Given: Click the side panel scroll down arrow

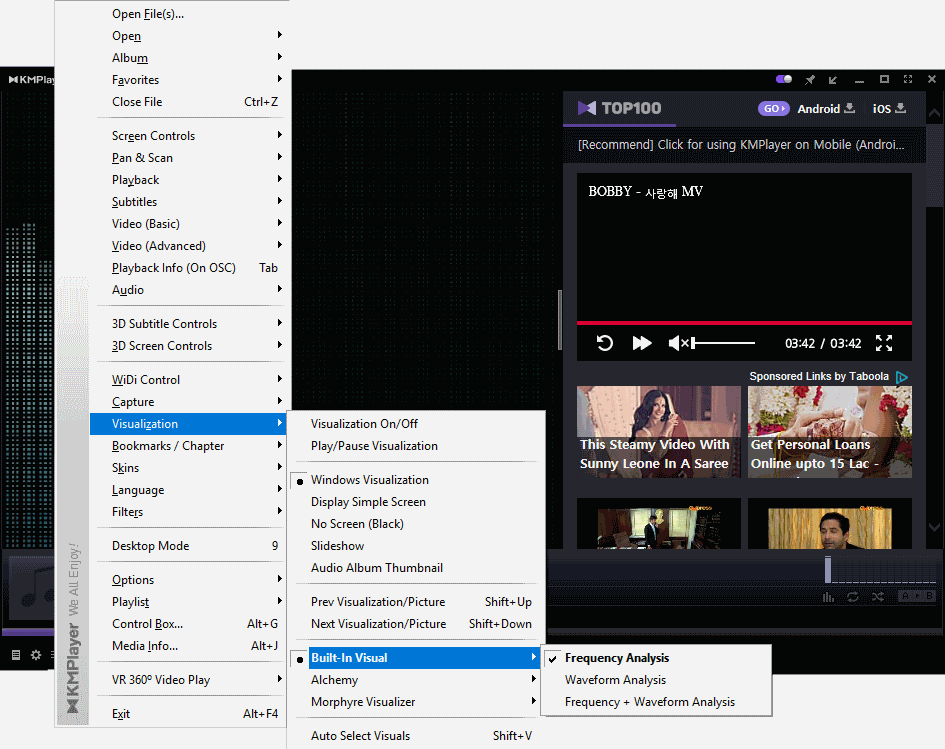Looking at the screenshot, I should 934,527.
